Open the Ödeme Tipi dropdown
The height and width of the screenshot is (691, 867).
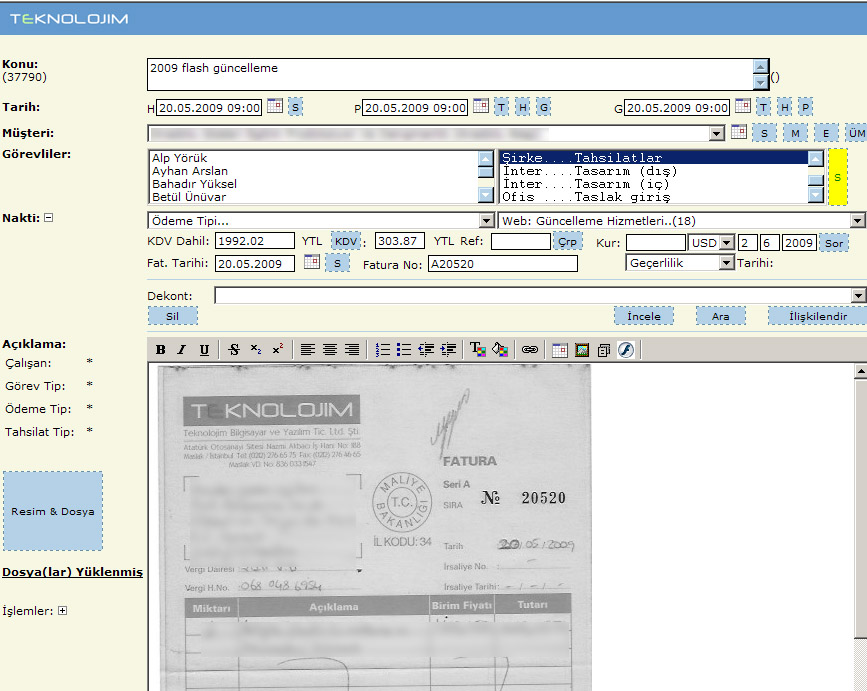(487, 221)
